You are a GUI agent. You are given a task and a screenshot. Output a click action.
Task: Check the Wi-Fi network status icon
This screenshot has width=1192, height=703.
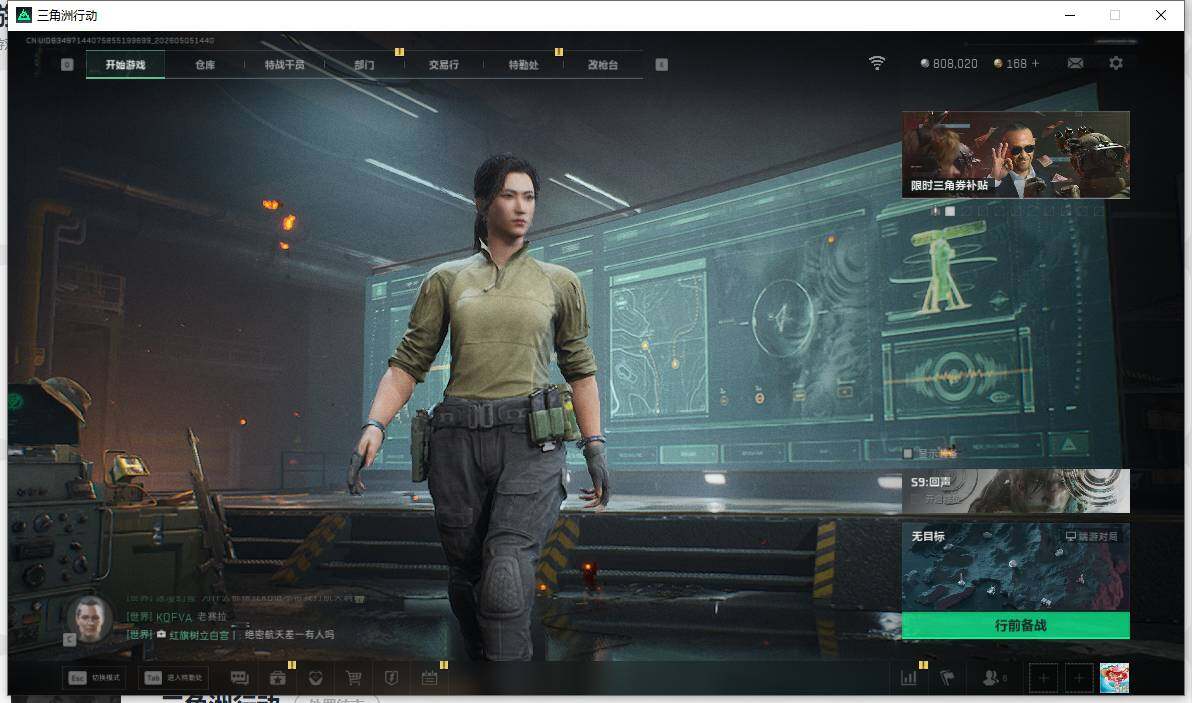(877, 63)
